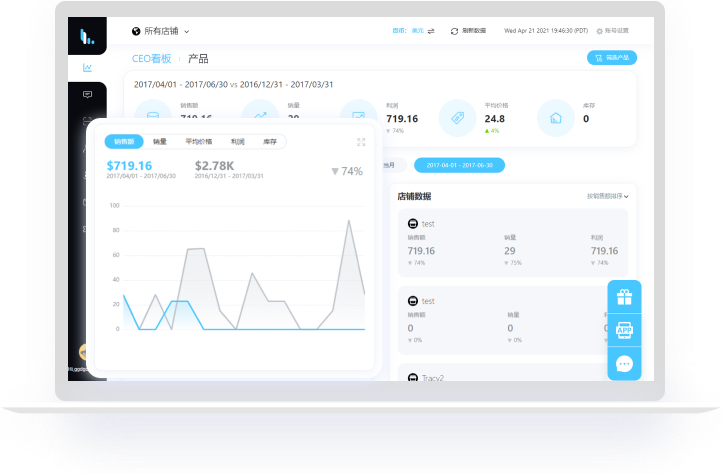Click the 筛选产品 filter button
The height and width of the screenshot is (474, 722).
click(611, 58)
